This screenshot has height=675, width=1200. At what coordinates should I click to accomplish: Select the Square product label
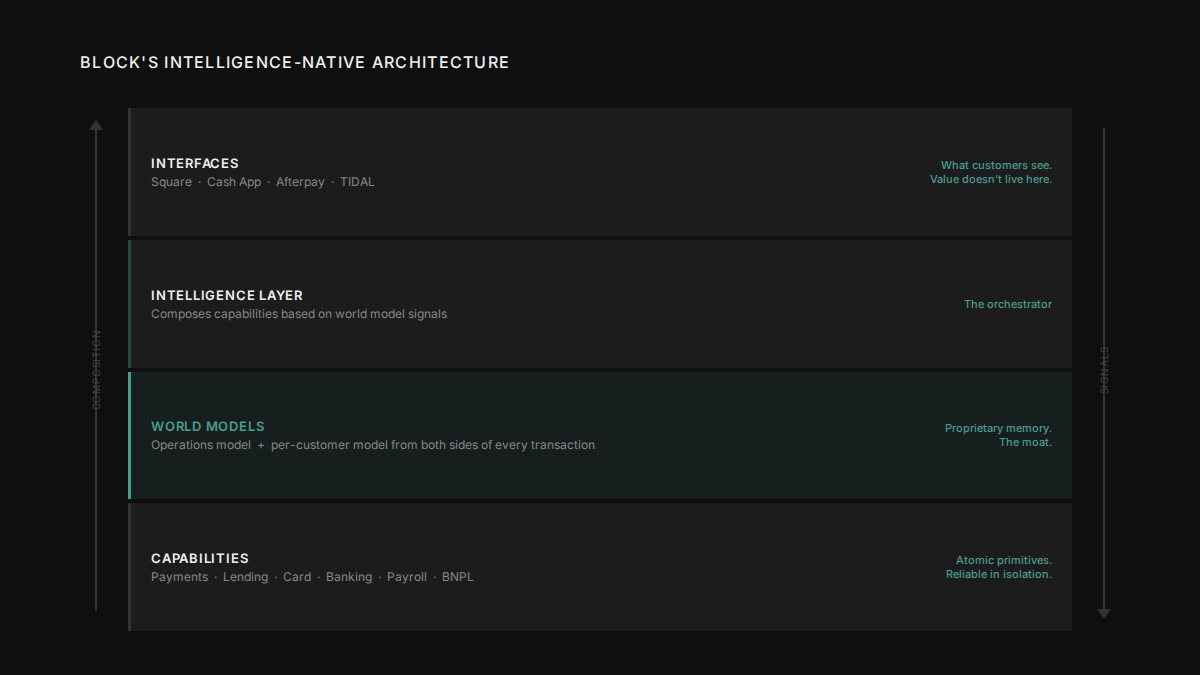(x=171, y=181)
